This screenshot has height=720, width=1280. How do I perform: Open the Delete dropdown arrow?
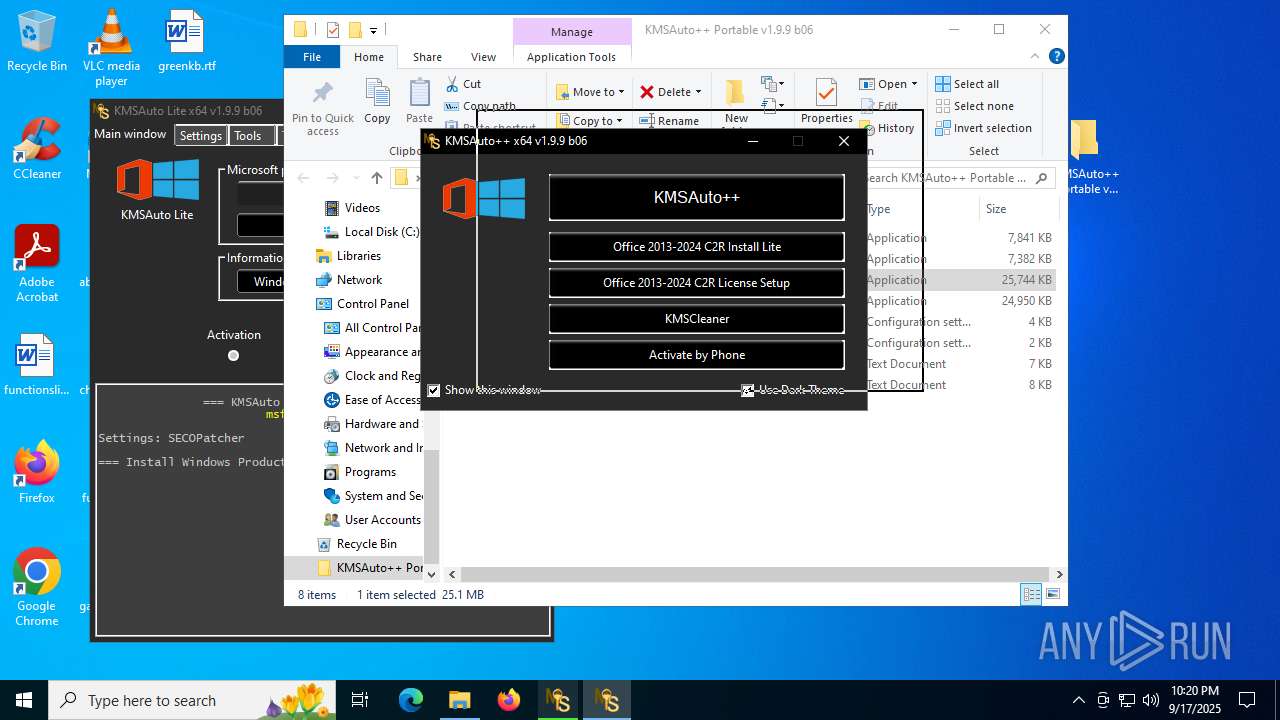pyautogui.click(x=698, y=92)
